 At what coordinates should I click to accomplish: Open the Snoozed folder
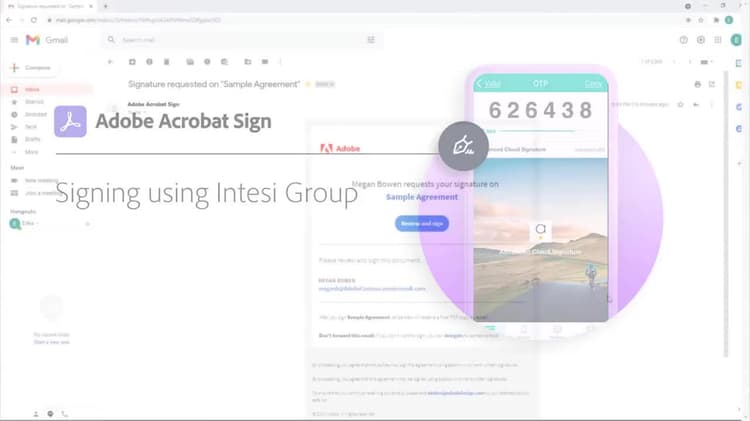click(x=35, y=114)
